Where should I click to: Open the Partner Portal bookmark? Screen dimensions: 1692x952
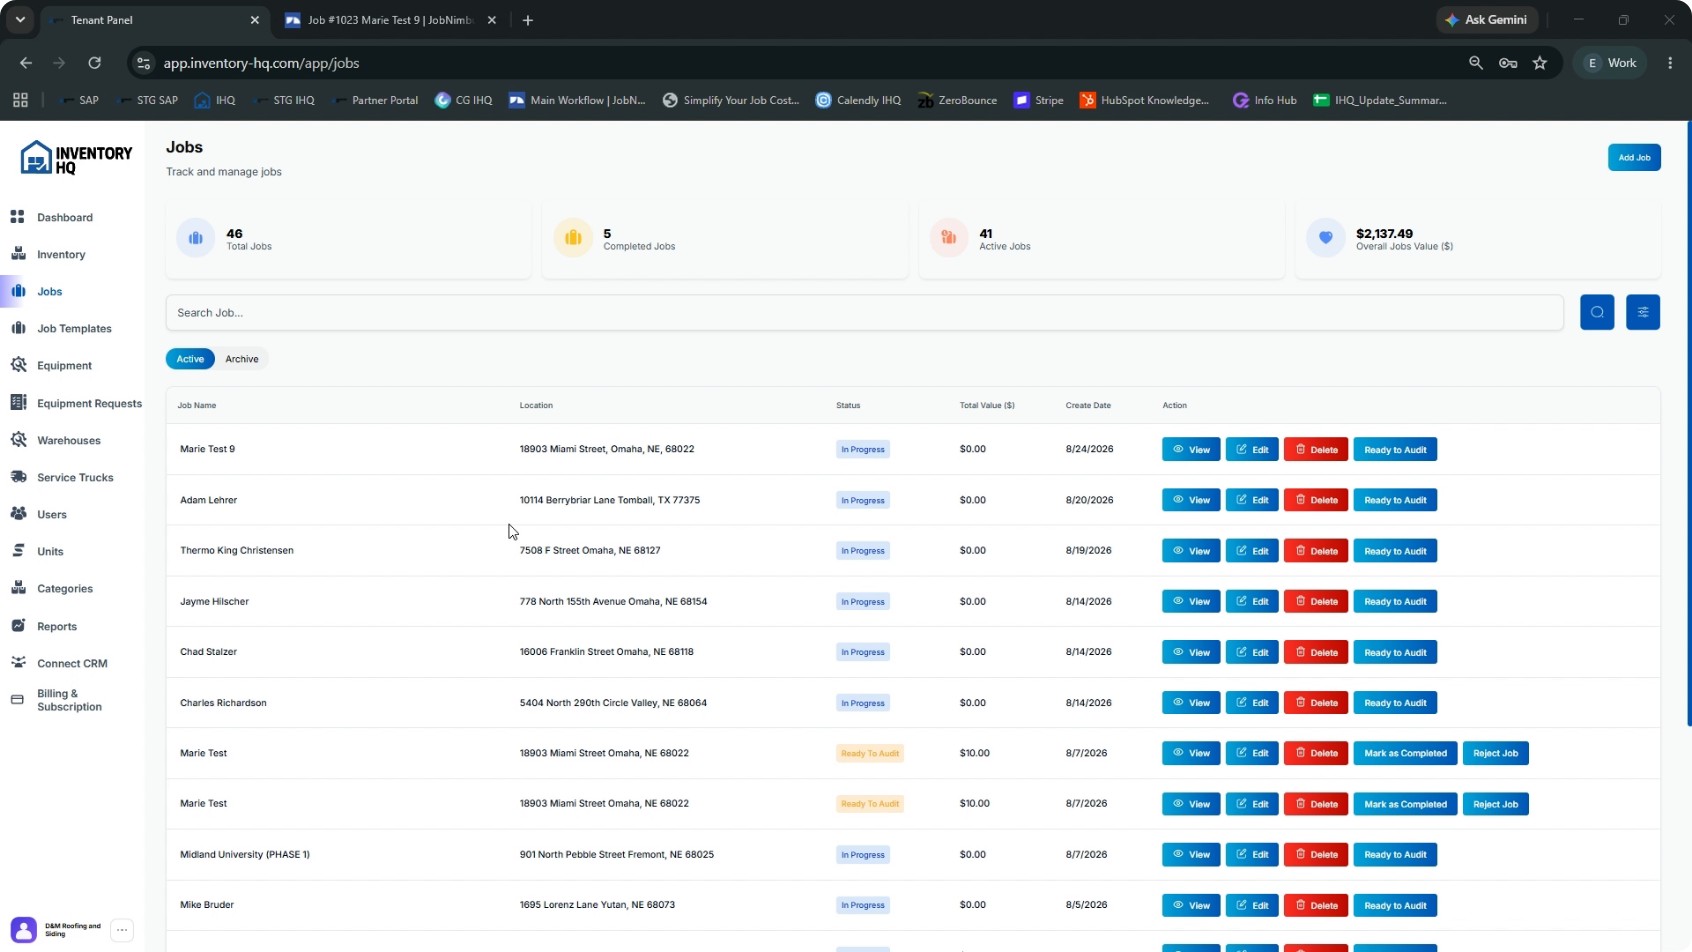[374, 100]
